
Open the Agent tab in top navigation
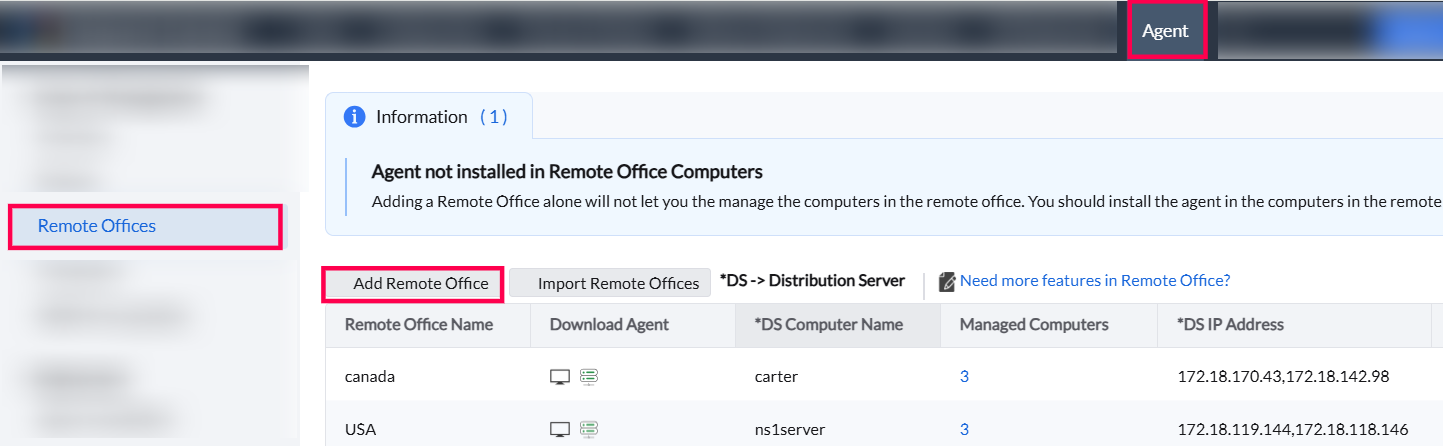click(1165, 30)
